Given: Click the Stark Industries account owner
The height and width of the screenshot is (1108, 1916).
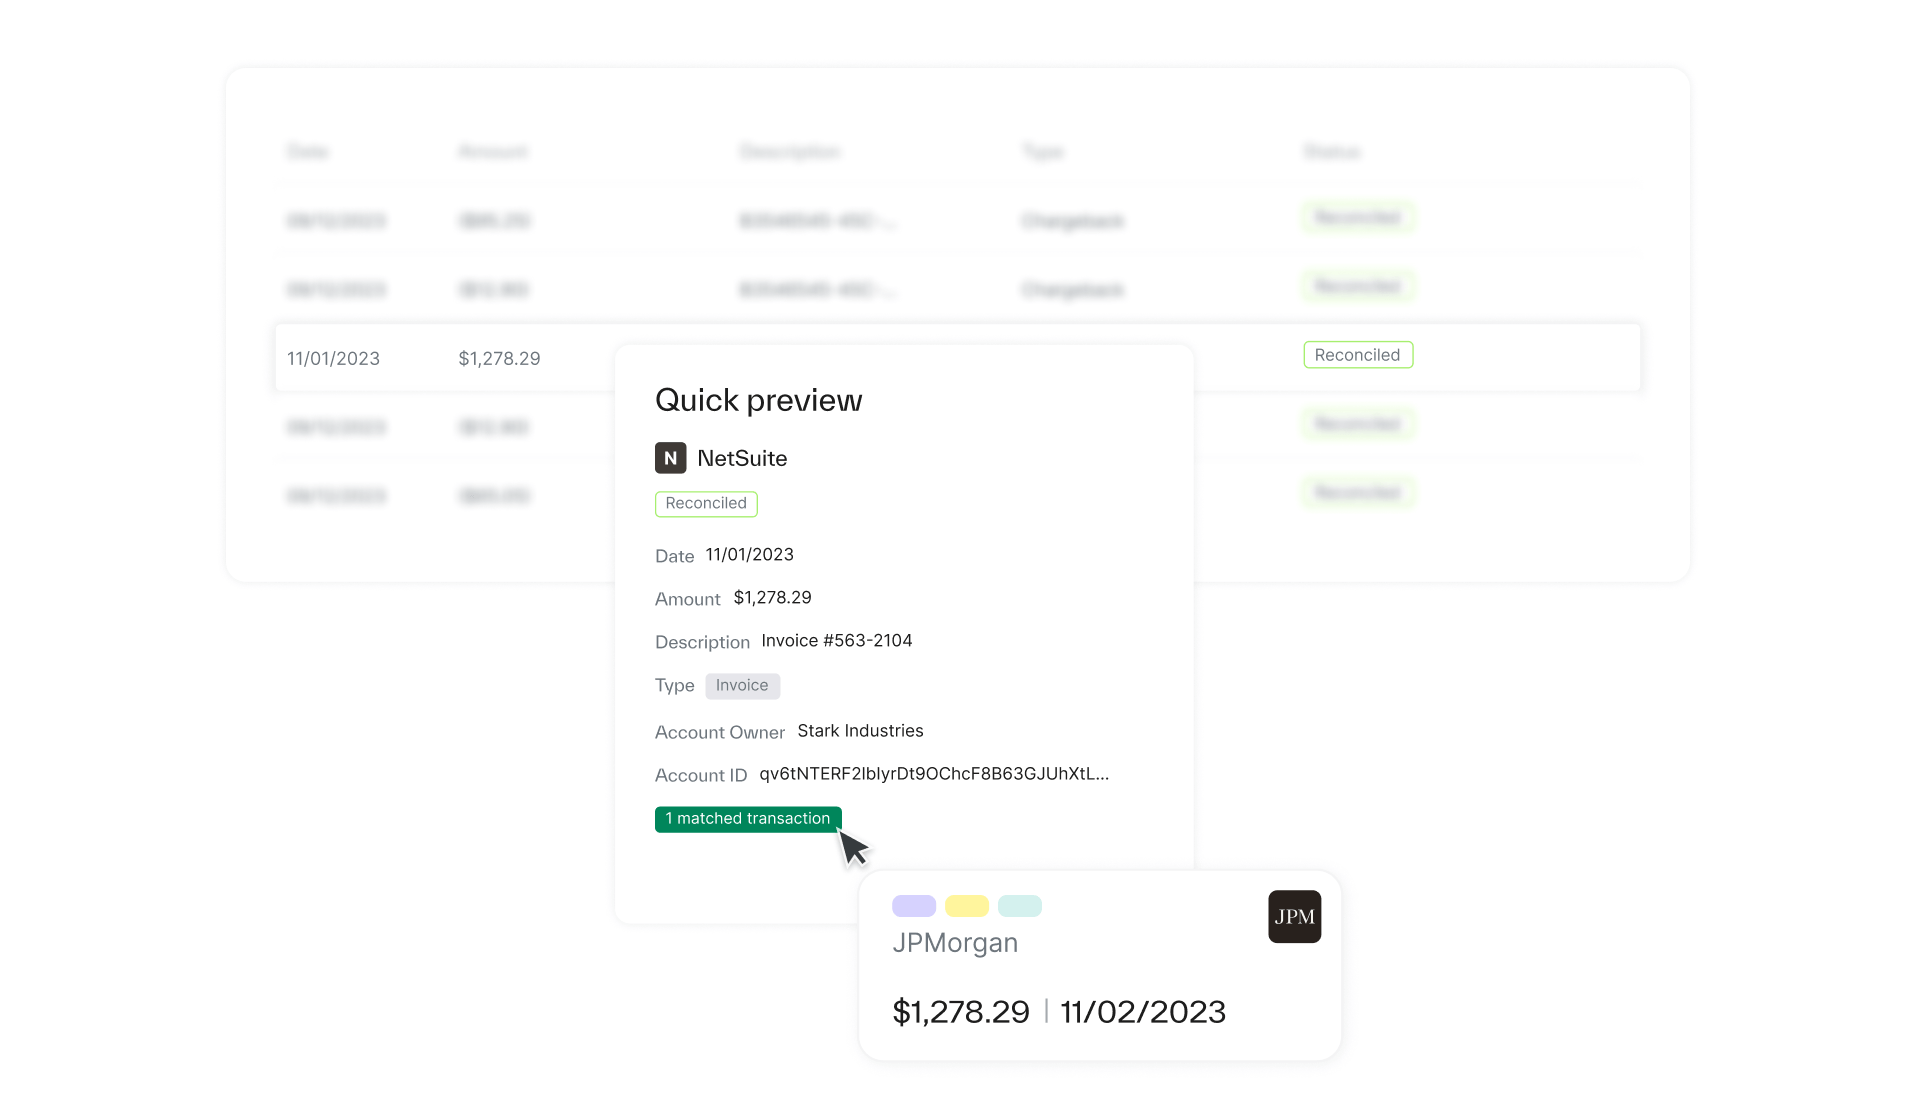Looking at the screenshot, I should (x=860, y=731).
